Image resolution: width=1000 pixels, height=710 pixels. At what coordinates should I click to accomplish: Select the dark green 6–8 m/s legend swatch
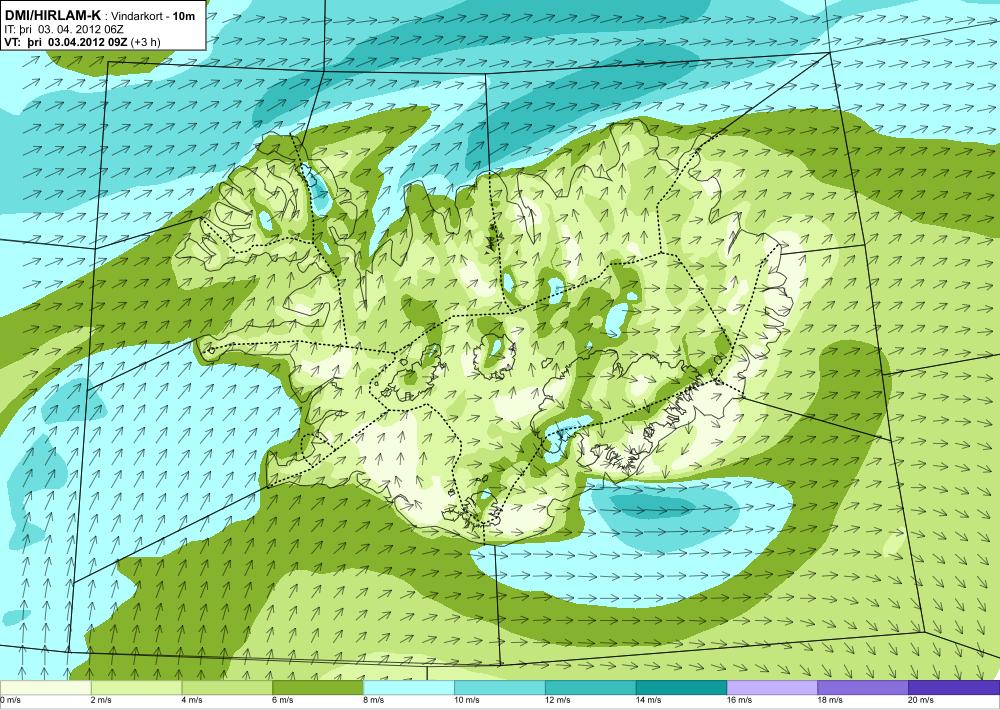[x=318, y=688]
